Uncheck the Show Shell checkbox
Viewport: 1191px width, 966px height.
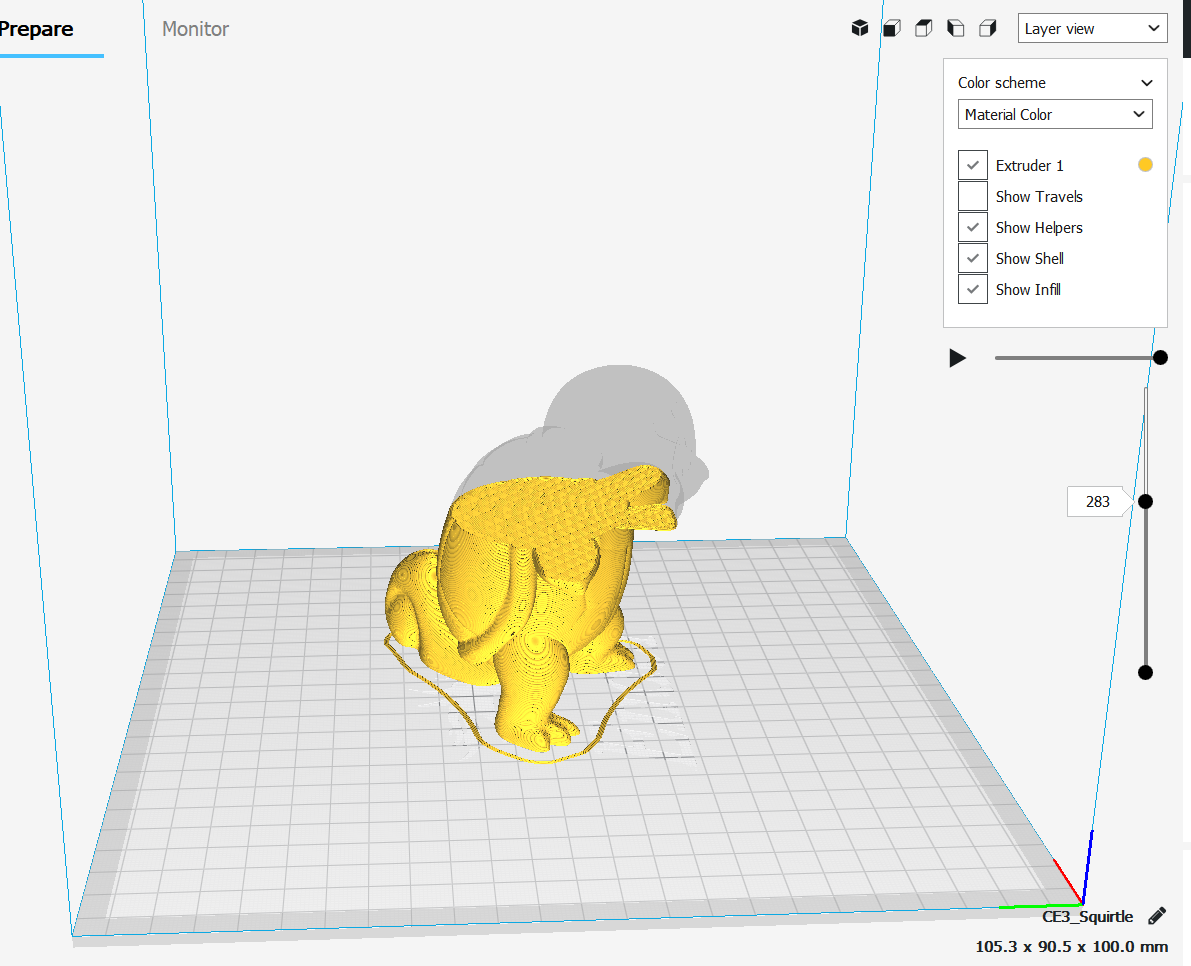click(x=972, y=258)
